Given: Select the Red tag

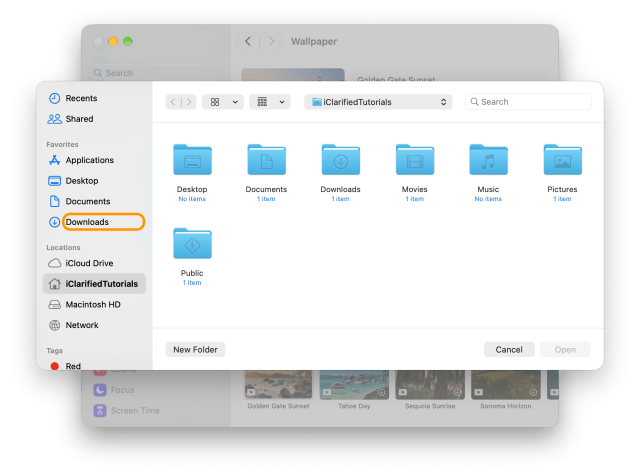Looking at the screenshot, I should click(66, 366).
